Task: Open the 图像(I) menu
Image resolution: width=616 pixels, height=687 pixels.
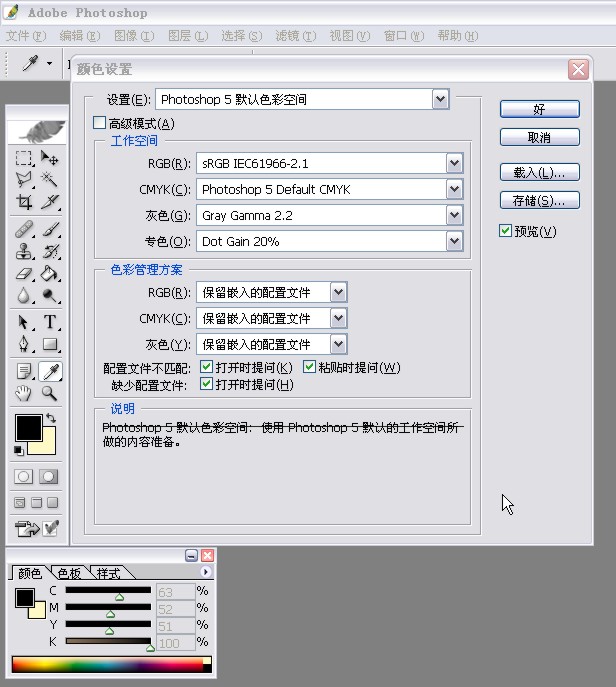Action: pos(134,35)
